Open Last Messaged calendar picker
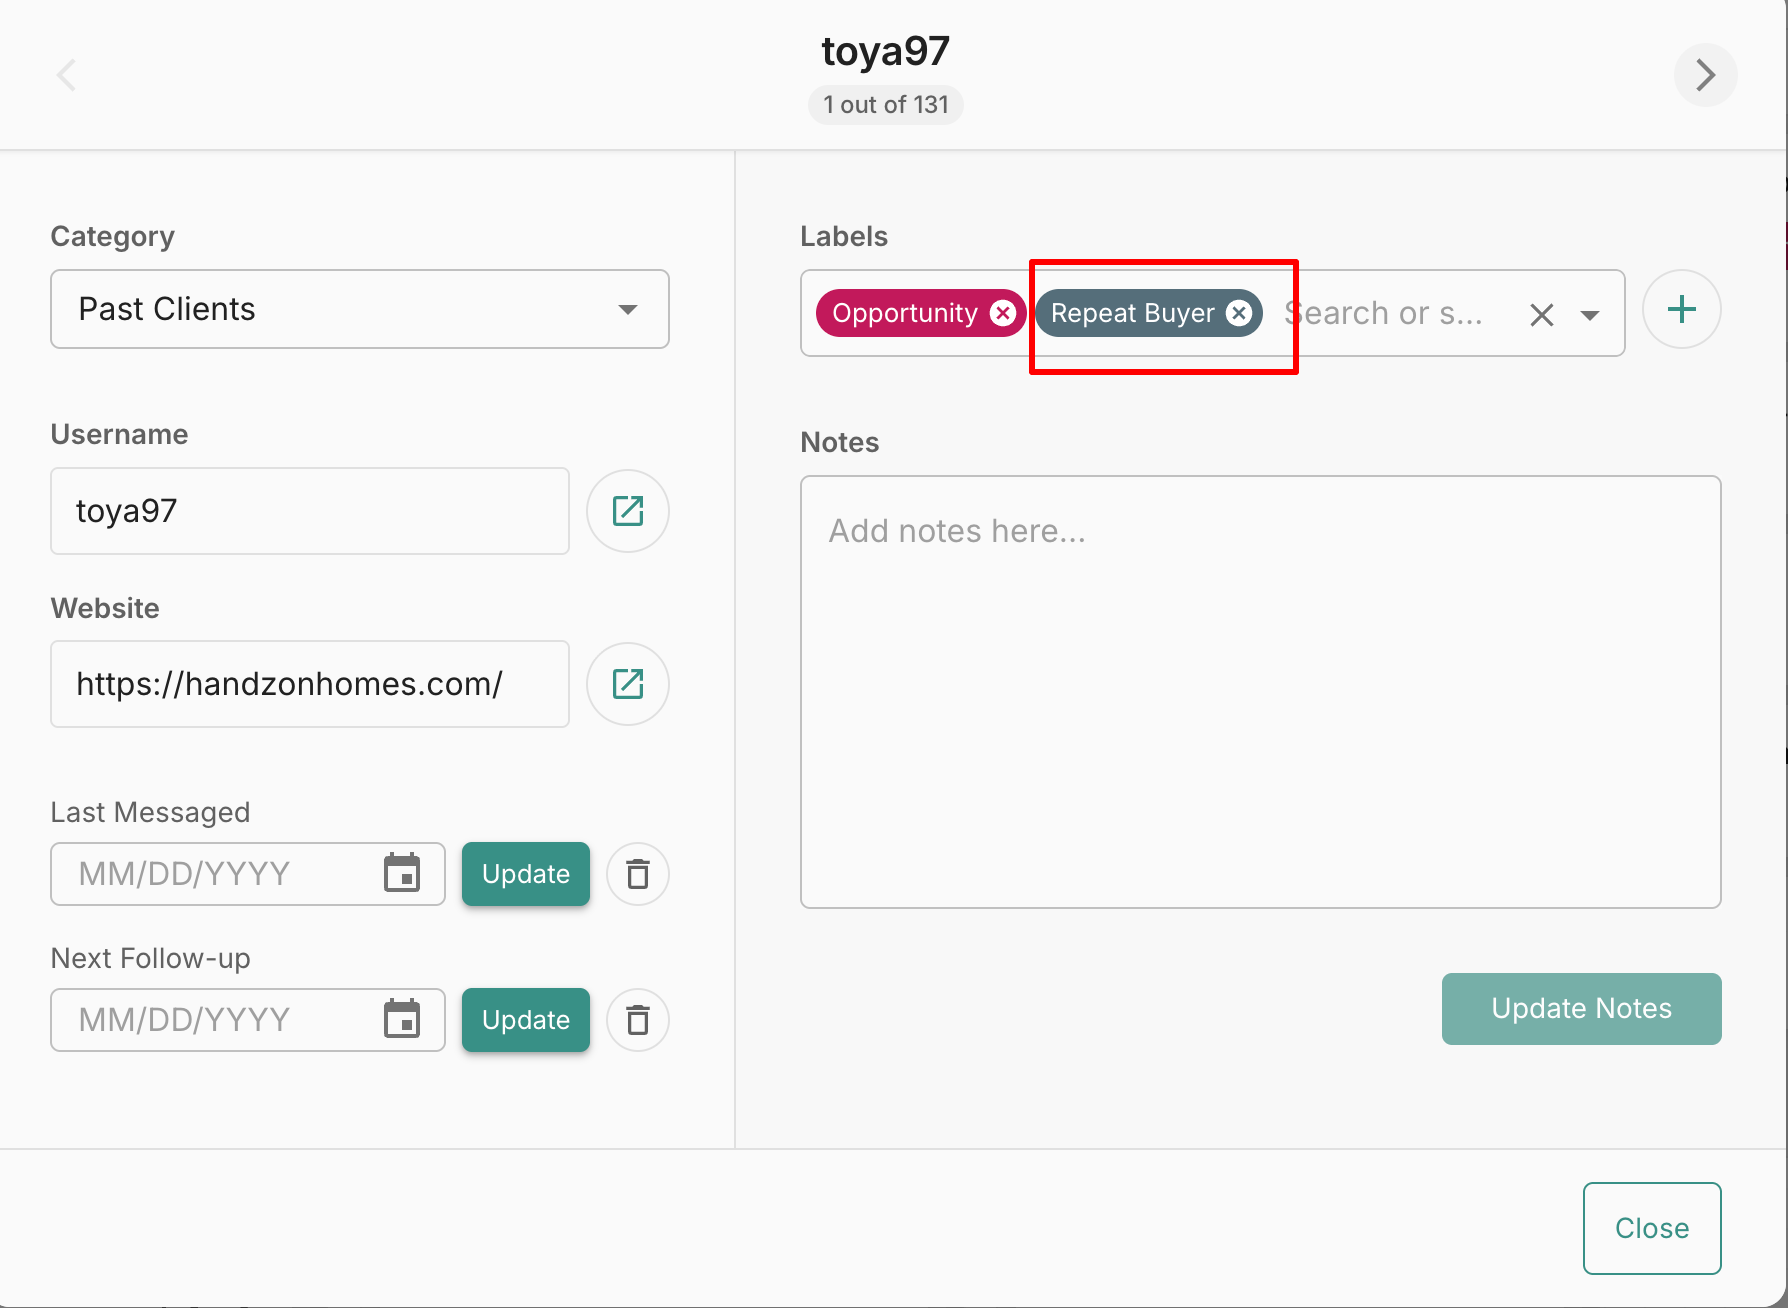The width and height of the screenshot is (1788, 1308). point(402,874)
